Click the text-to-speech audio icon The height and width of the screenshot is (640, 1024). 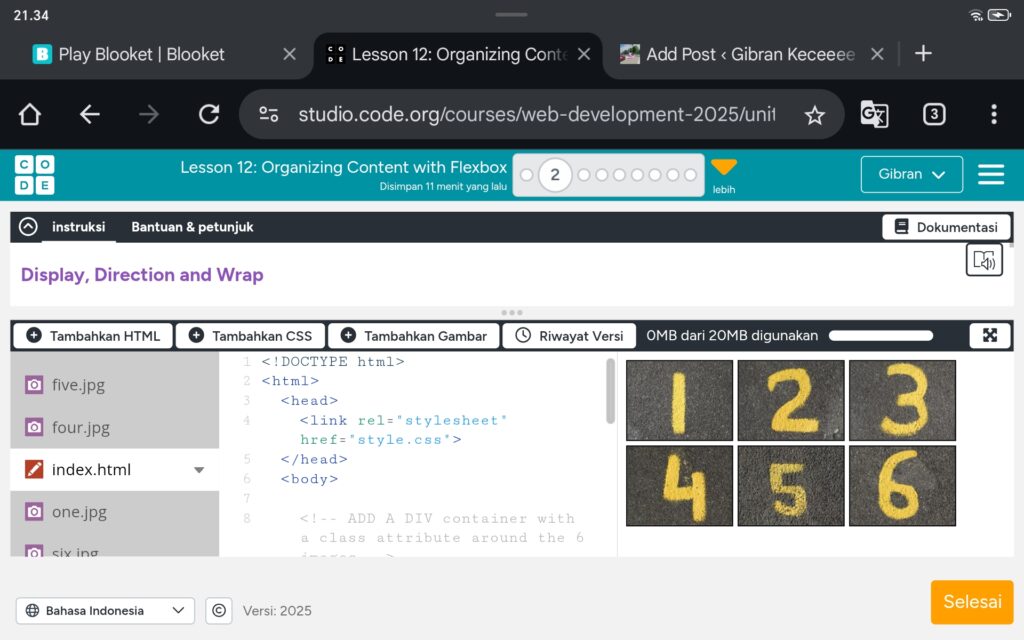click(x=984, y=261)
